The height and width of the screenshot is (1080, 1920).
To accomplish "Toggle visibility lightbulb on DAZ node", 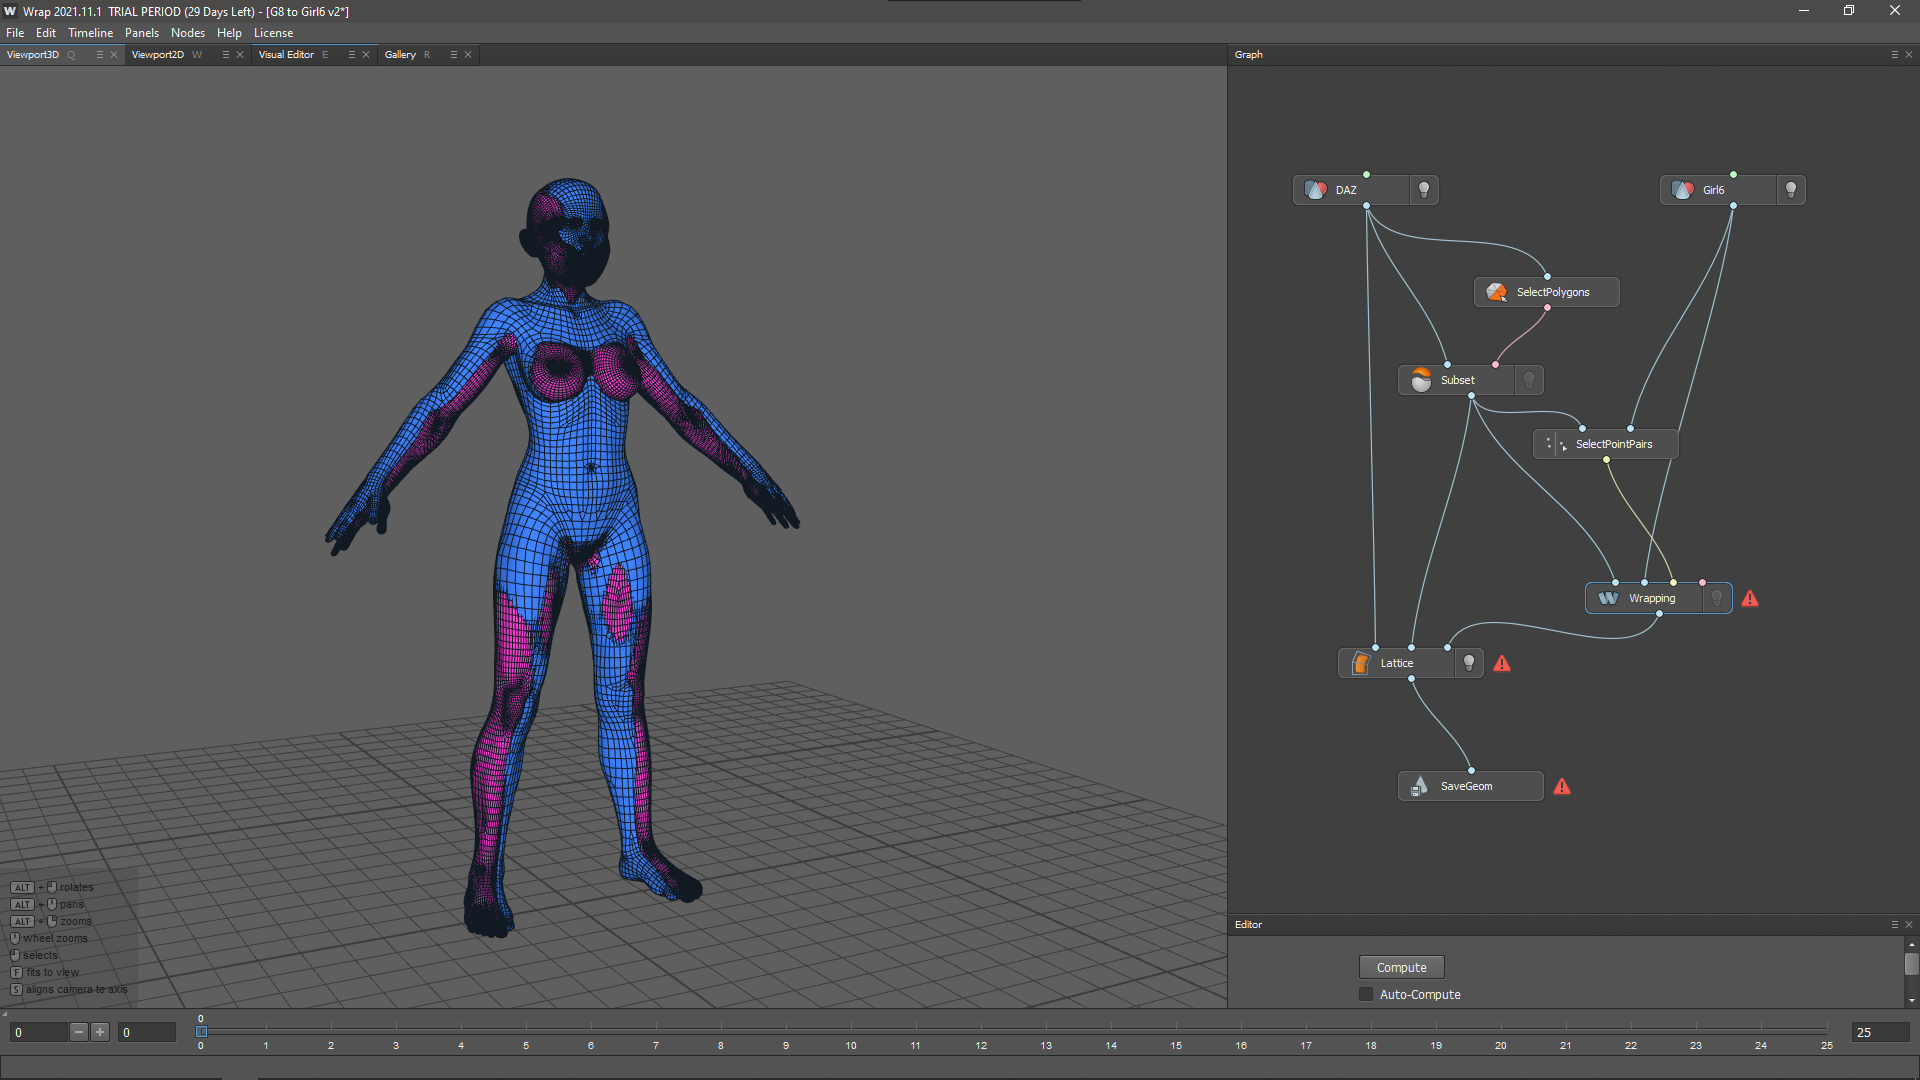I will click(1424, 190).
